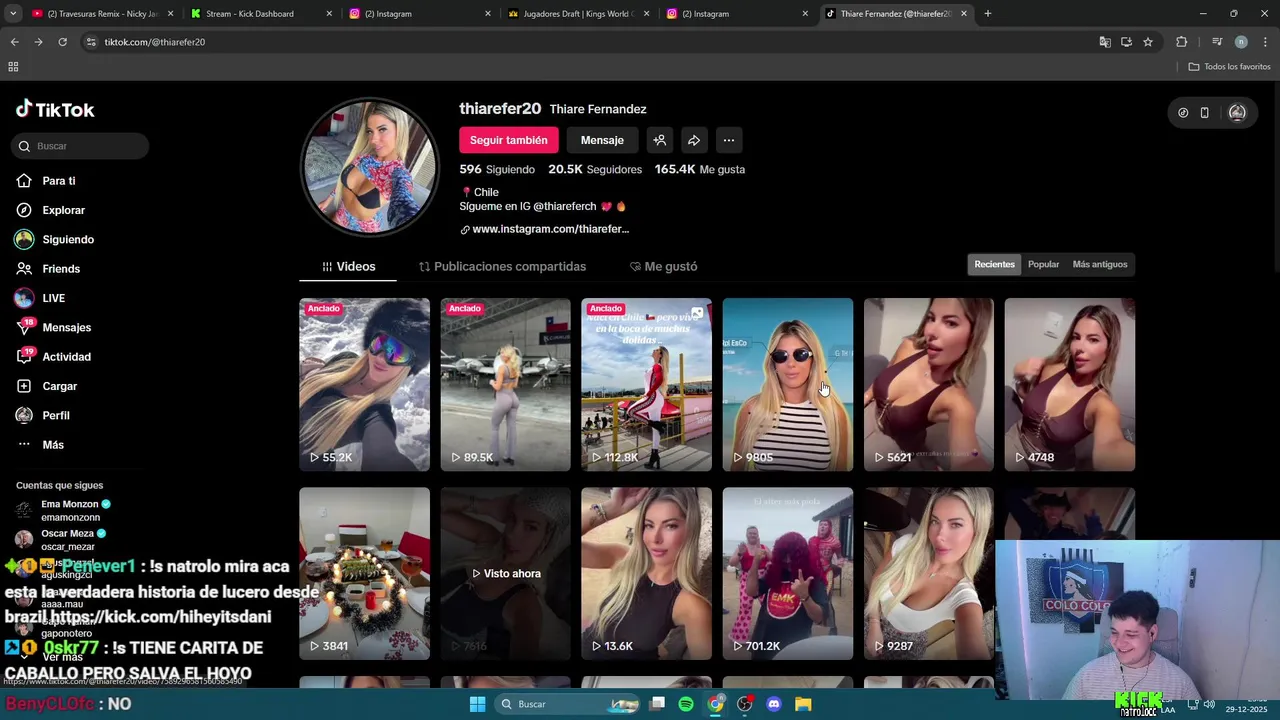
Task: Sort videos by Recientes
Action: (x=994, y=264)
